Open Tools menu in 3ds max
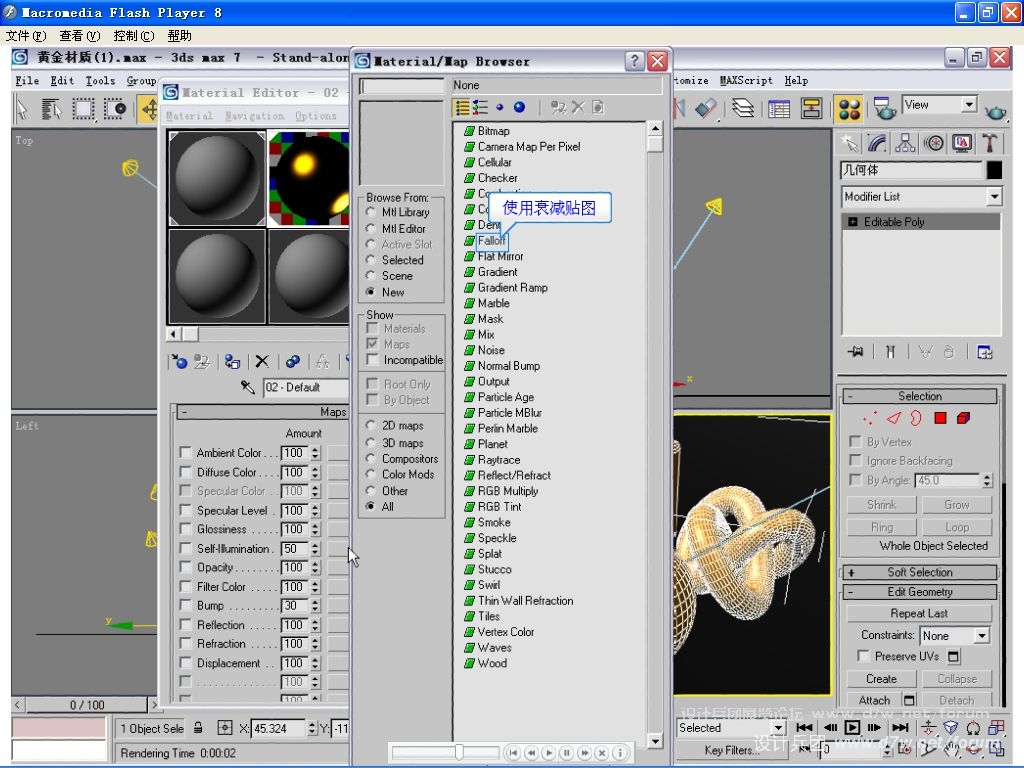 point(100,80)
